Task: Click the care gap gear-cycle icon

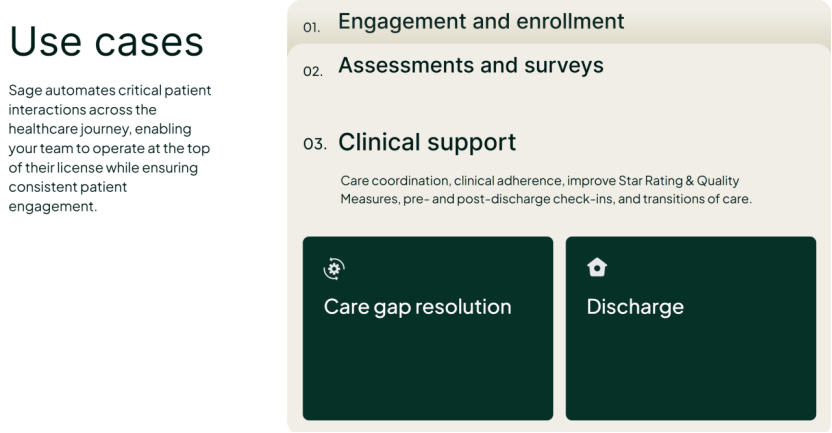Action: point(334,268)
